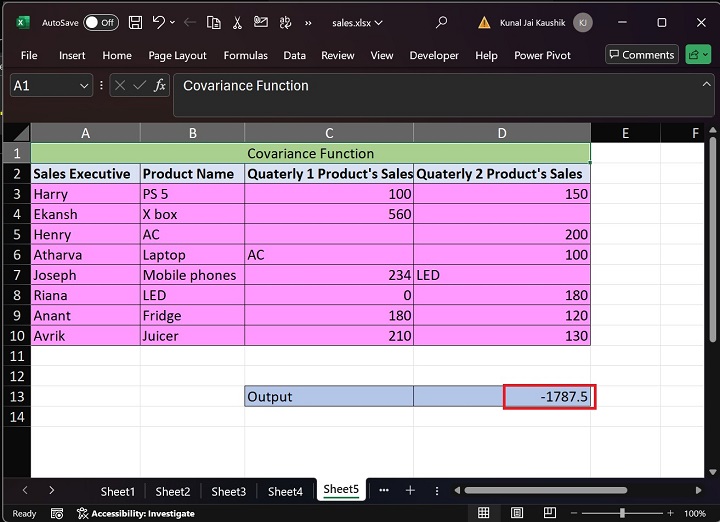Open the Formulas ribbon tab
Screen dimensions: 720x522
[x=245, y=56]
